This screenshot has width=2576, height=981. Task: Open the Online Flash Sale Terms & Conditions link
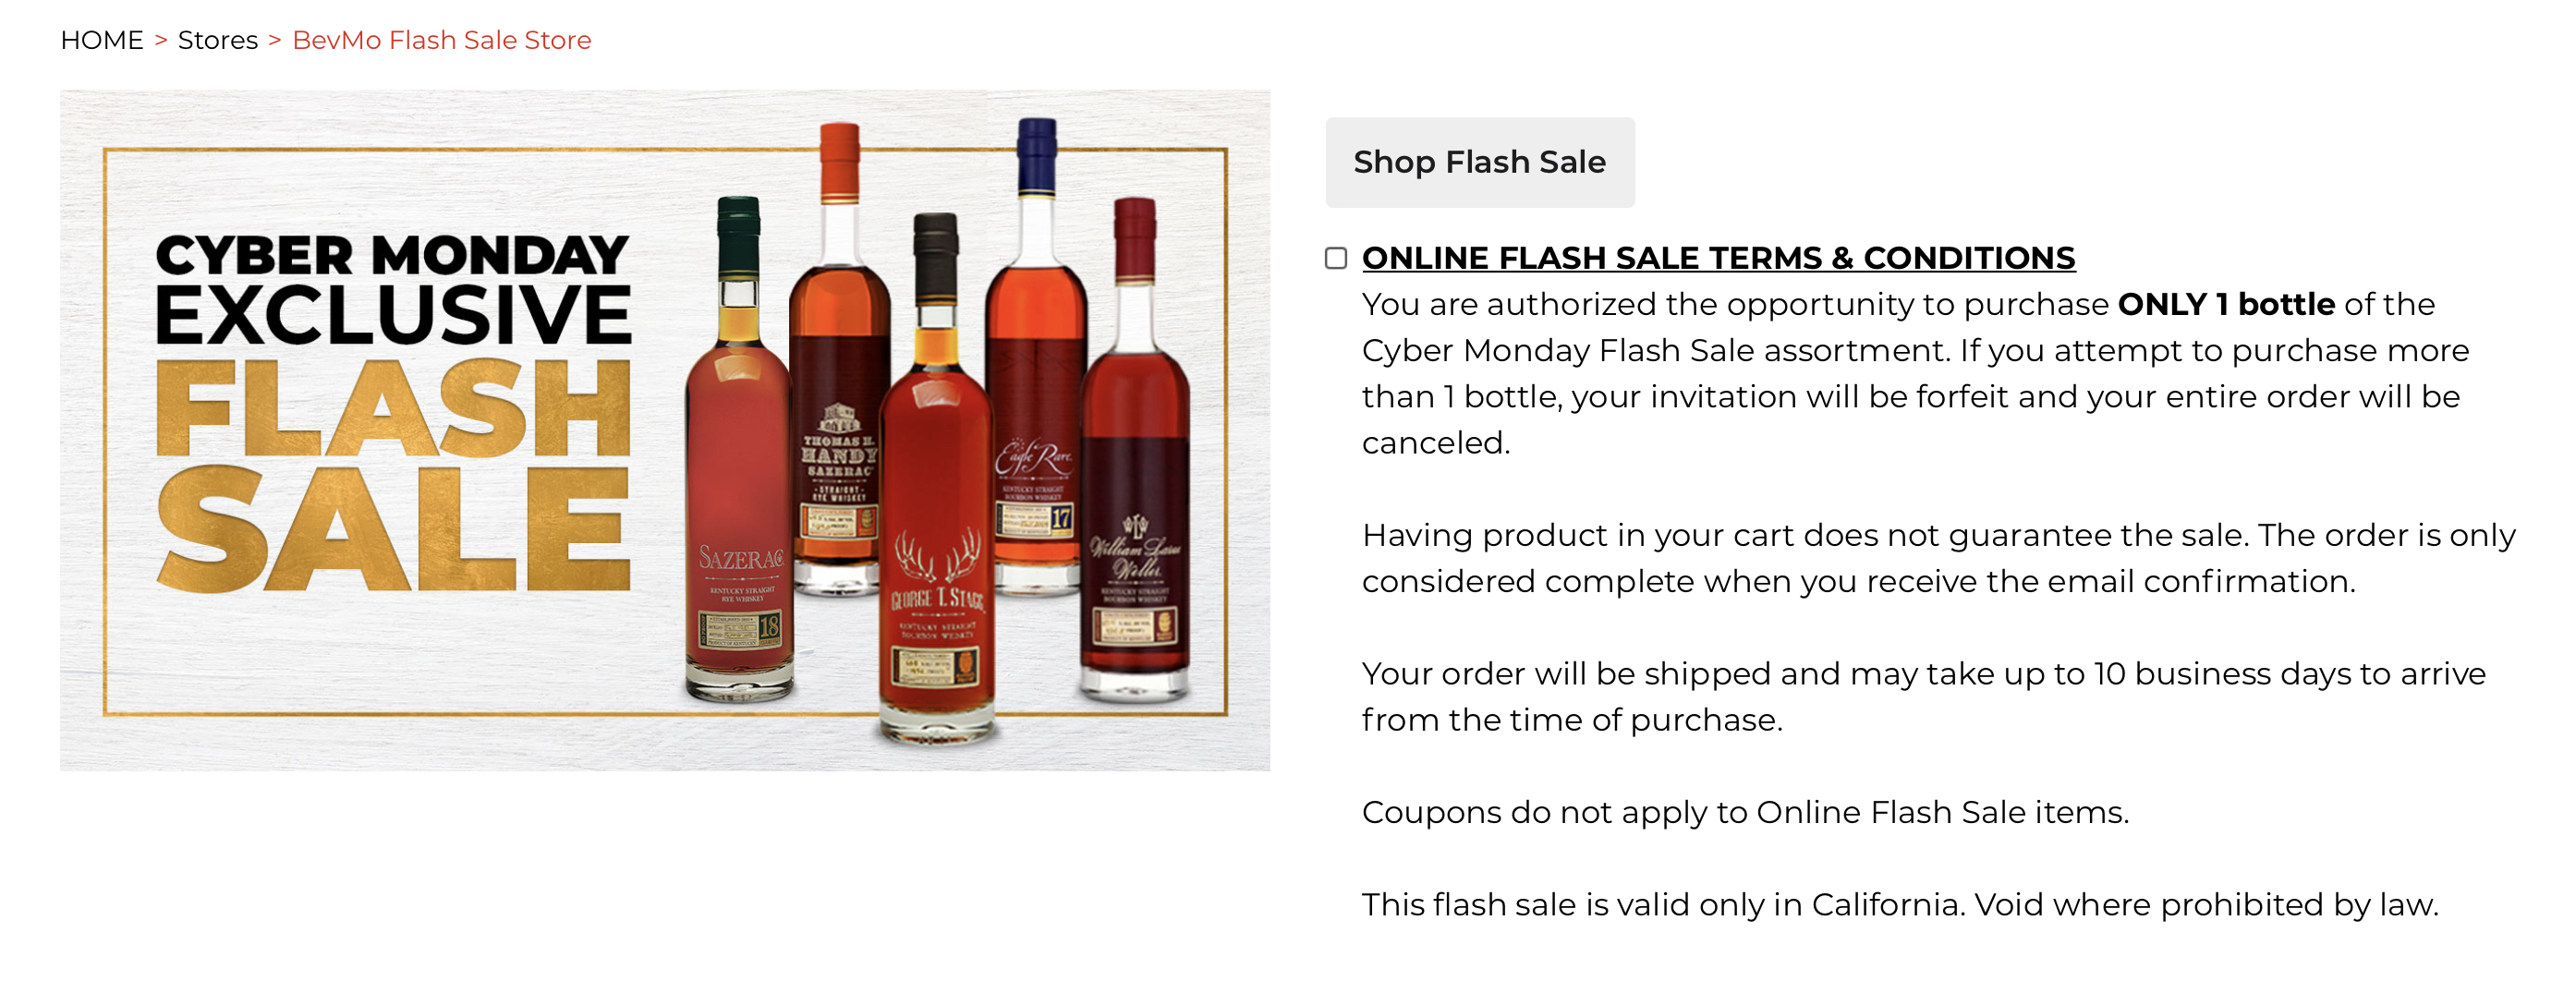[1717, 258]
